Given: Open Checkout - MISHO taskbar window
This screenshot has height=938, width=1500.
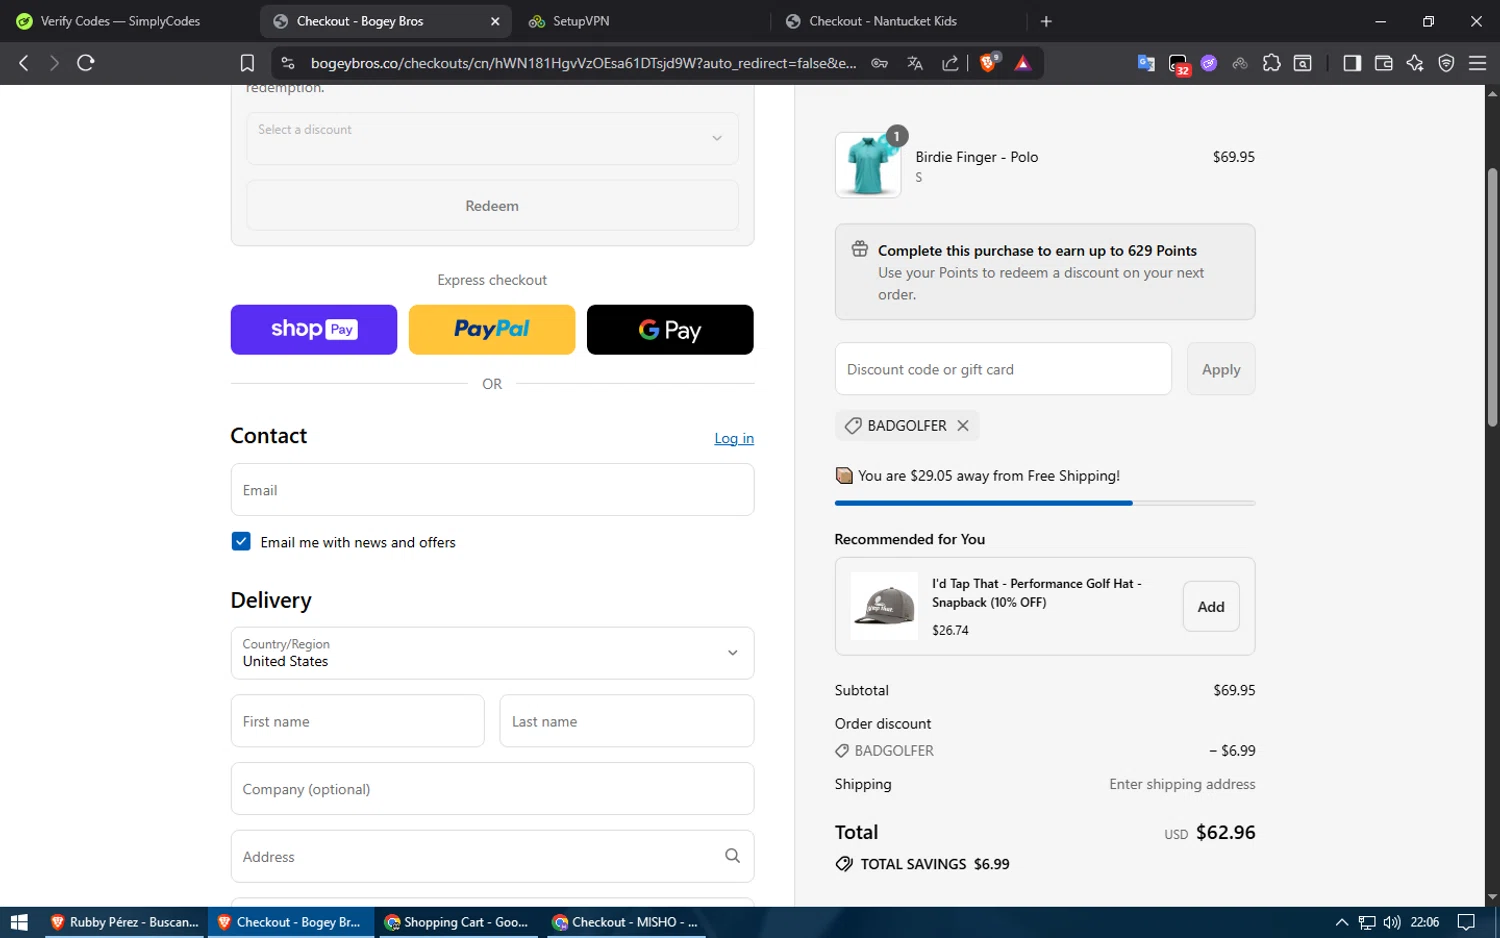Looking at the screenshot, I should [x=625, y=922].
